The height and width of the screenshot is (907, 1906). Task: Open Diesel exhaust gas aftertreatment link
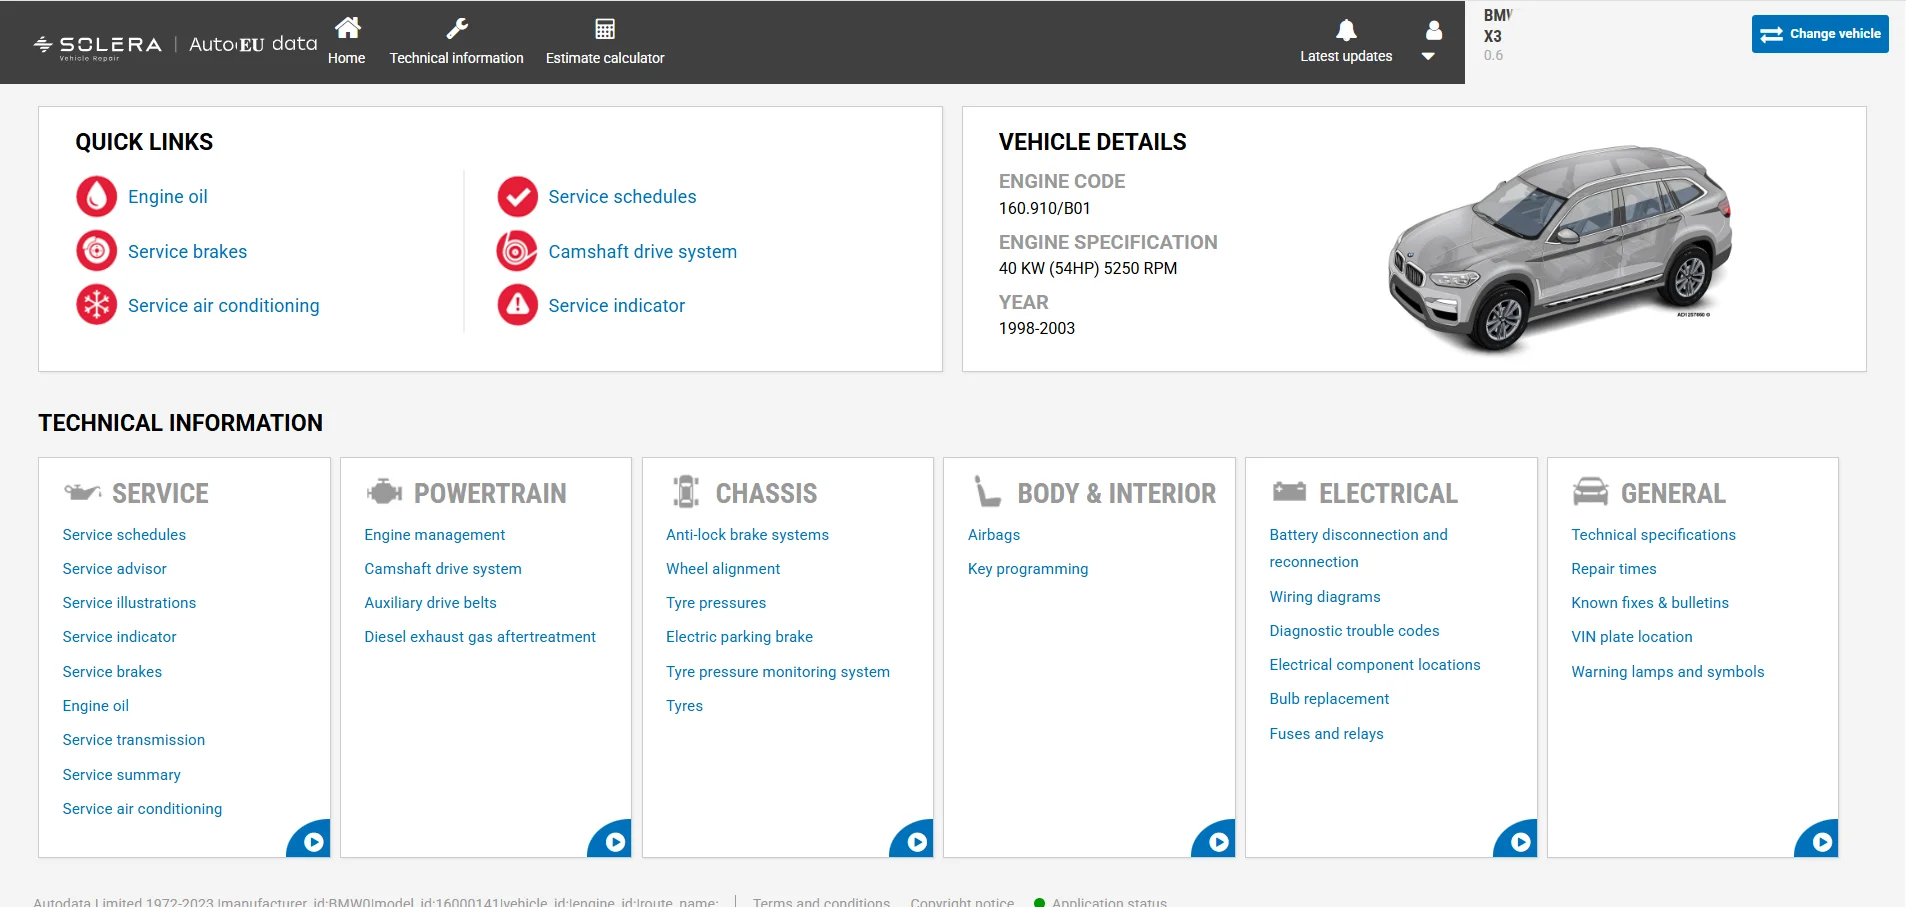480,637
